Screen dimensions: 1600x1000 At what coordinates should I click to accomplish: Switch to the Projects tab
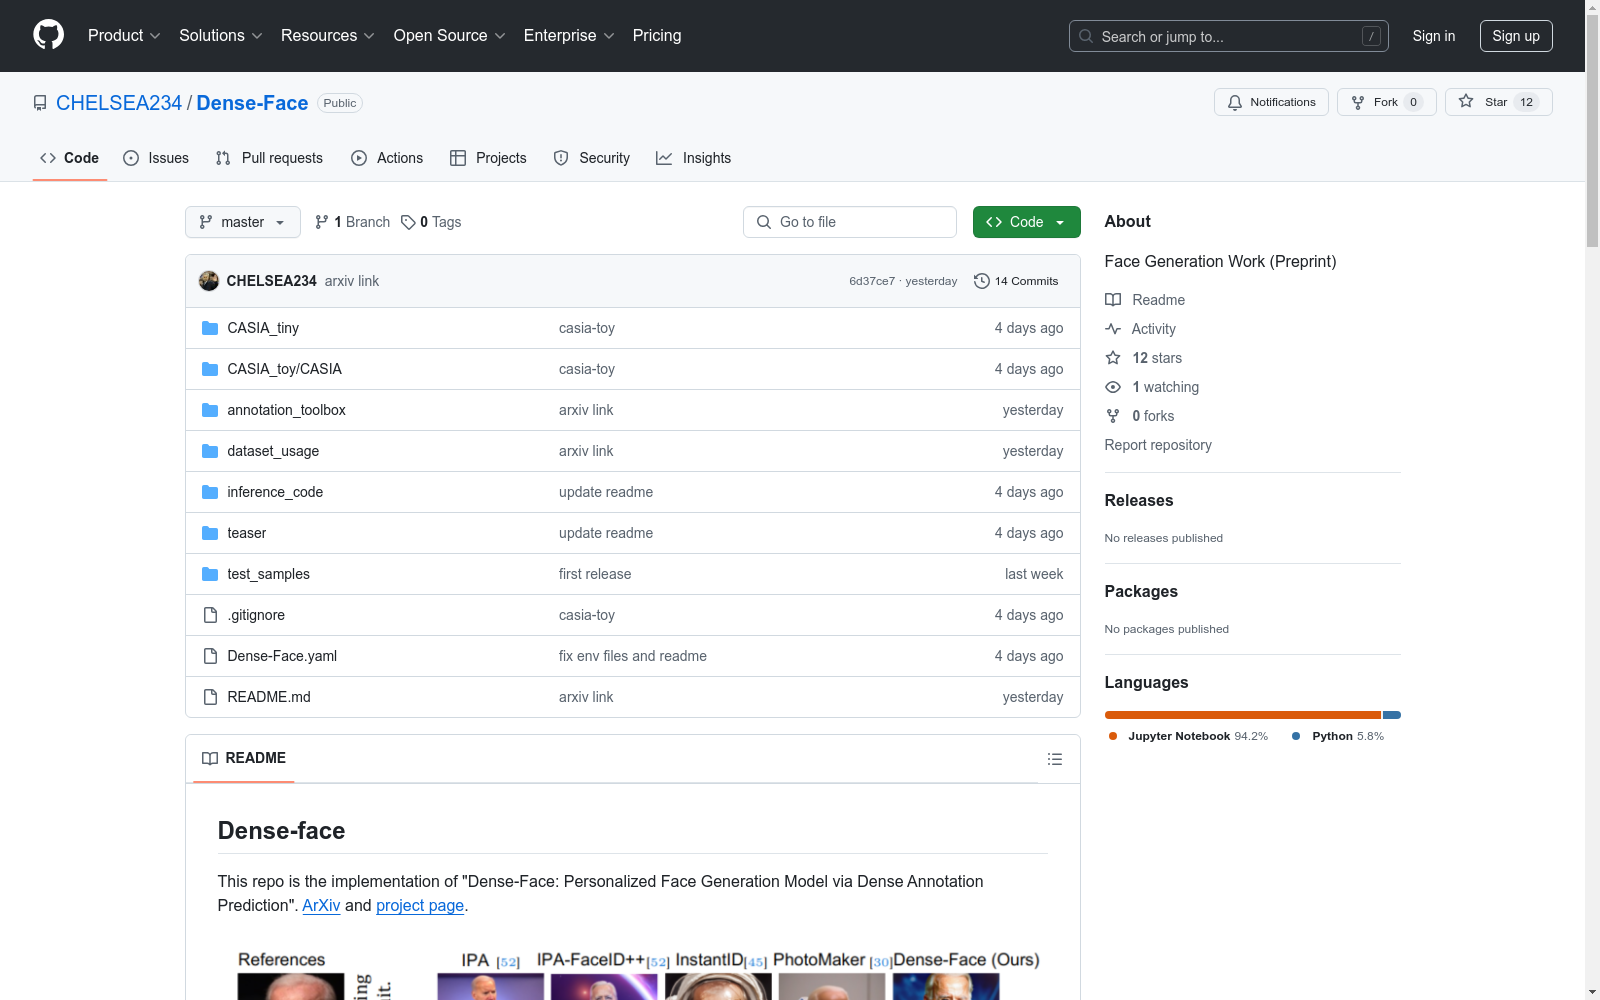[x=488, y=158]
